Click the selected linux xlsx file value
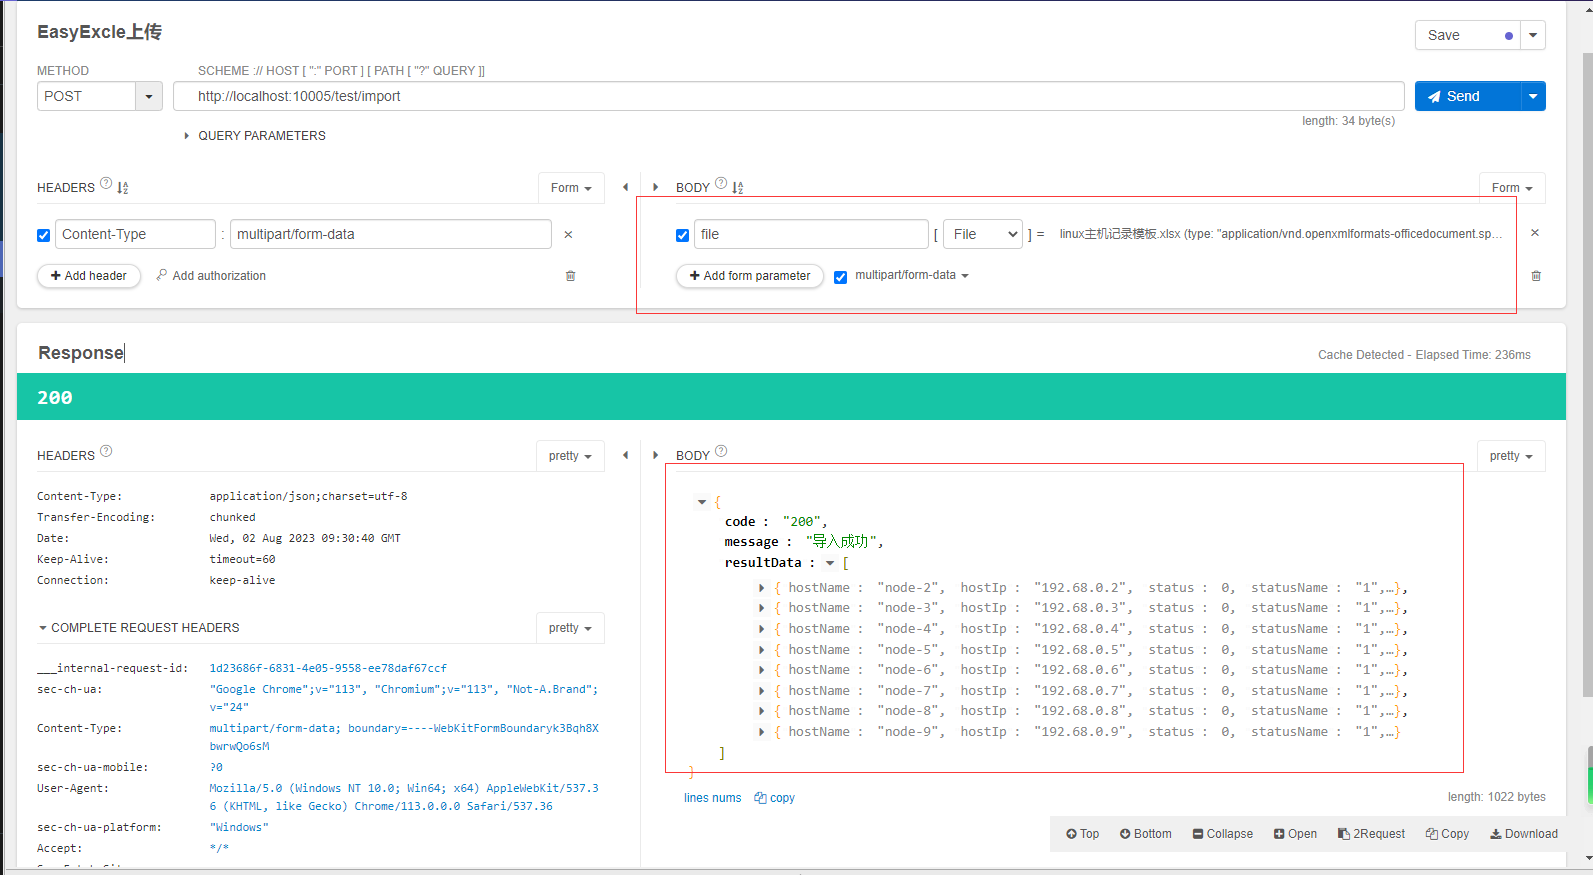 pos(1280,234)
